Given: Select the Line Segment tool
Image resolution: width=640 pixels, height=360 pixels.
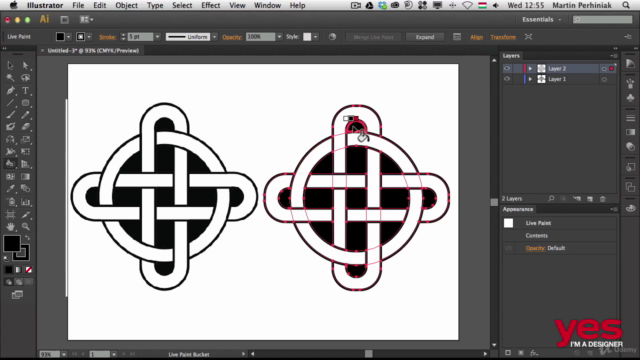Looking at the screenshot, I should (x=10, y=102).
